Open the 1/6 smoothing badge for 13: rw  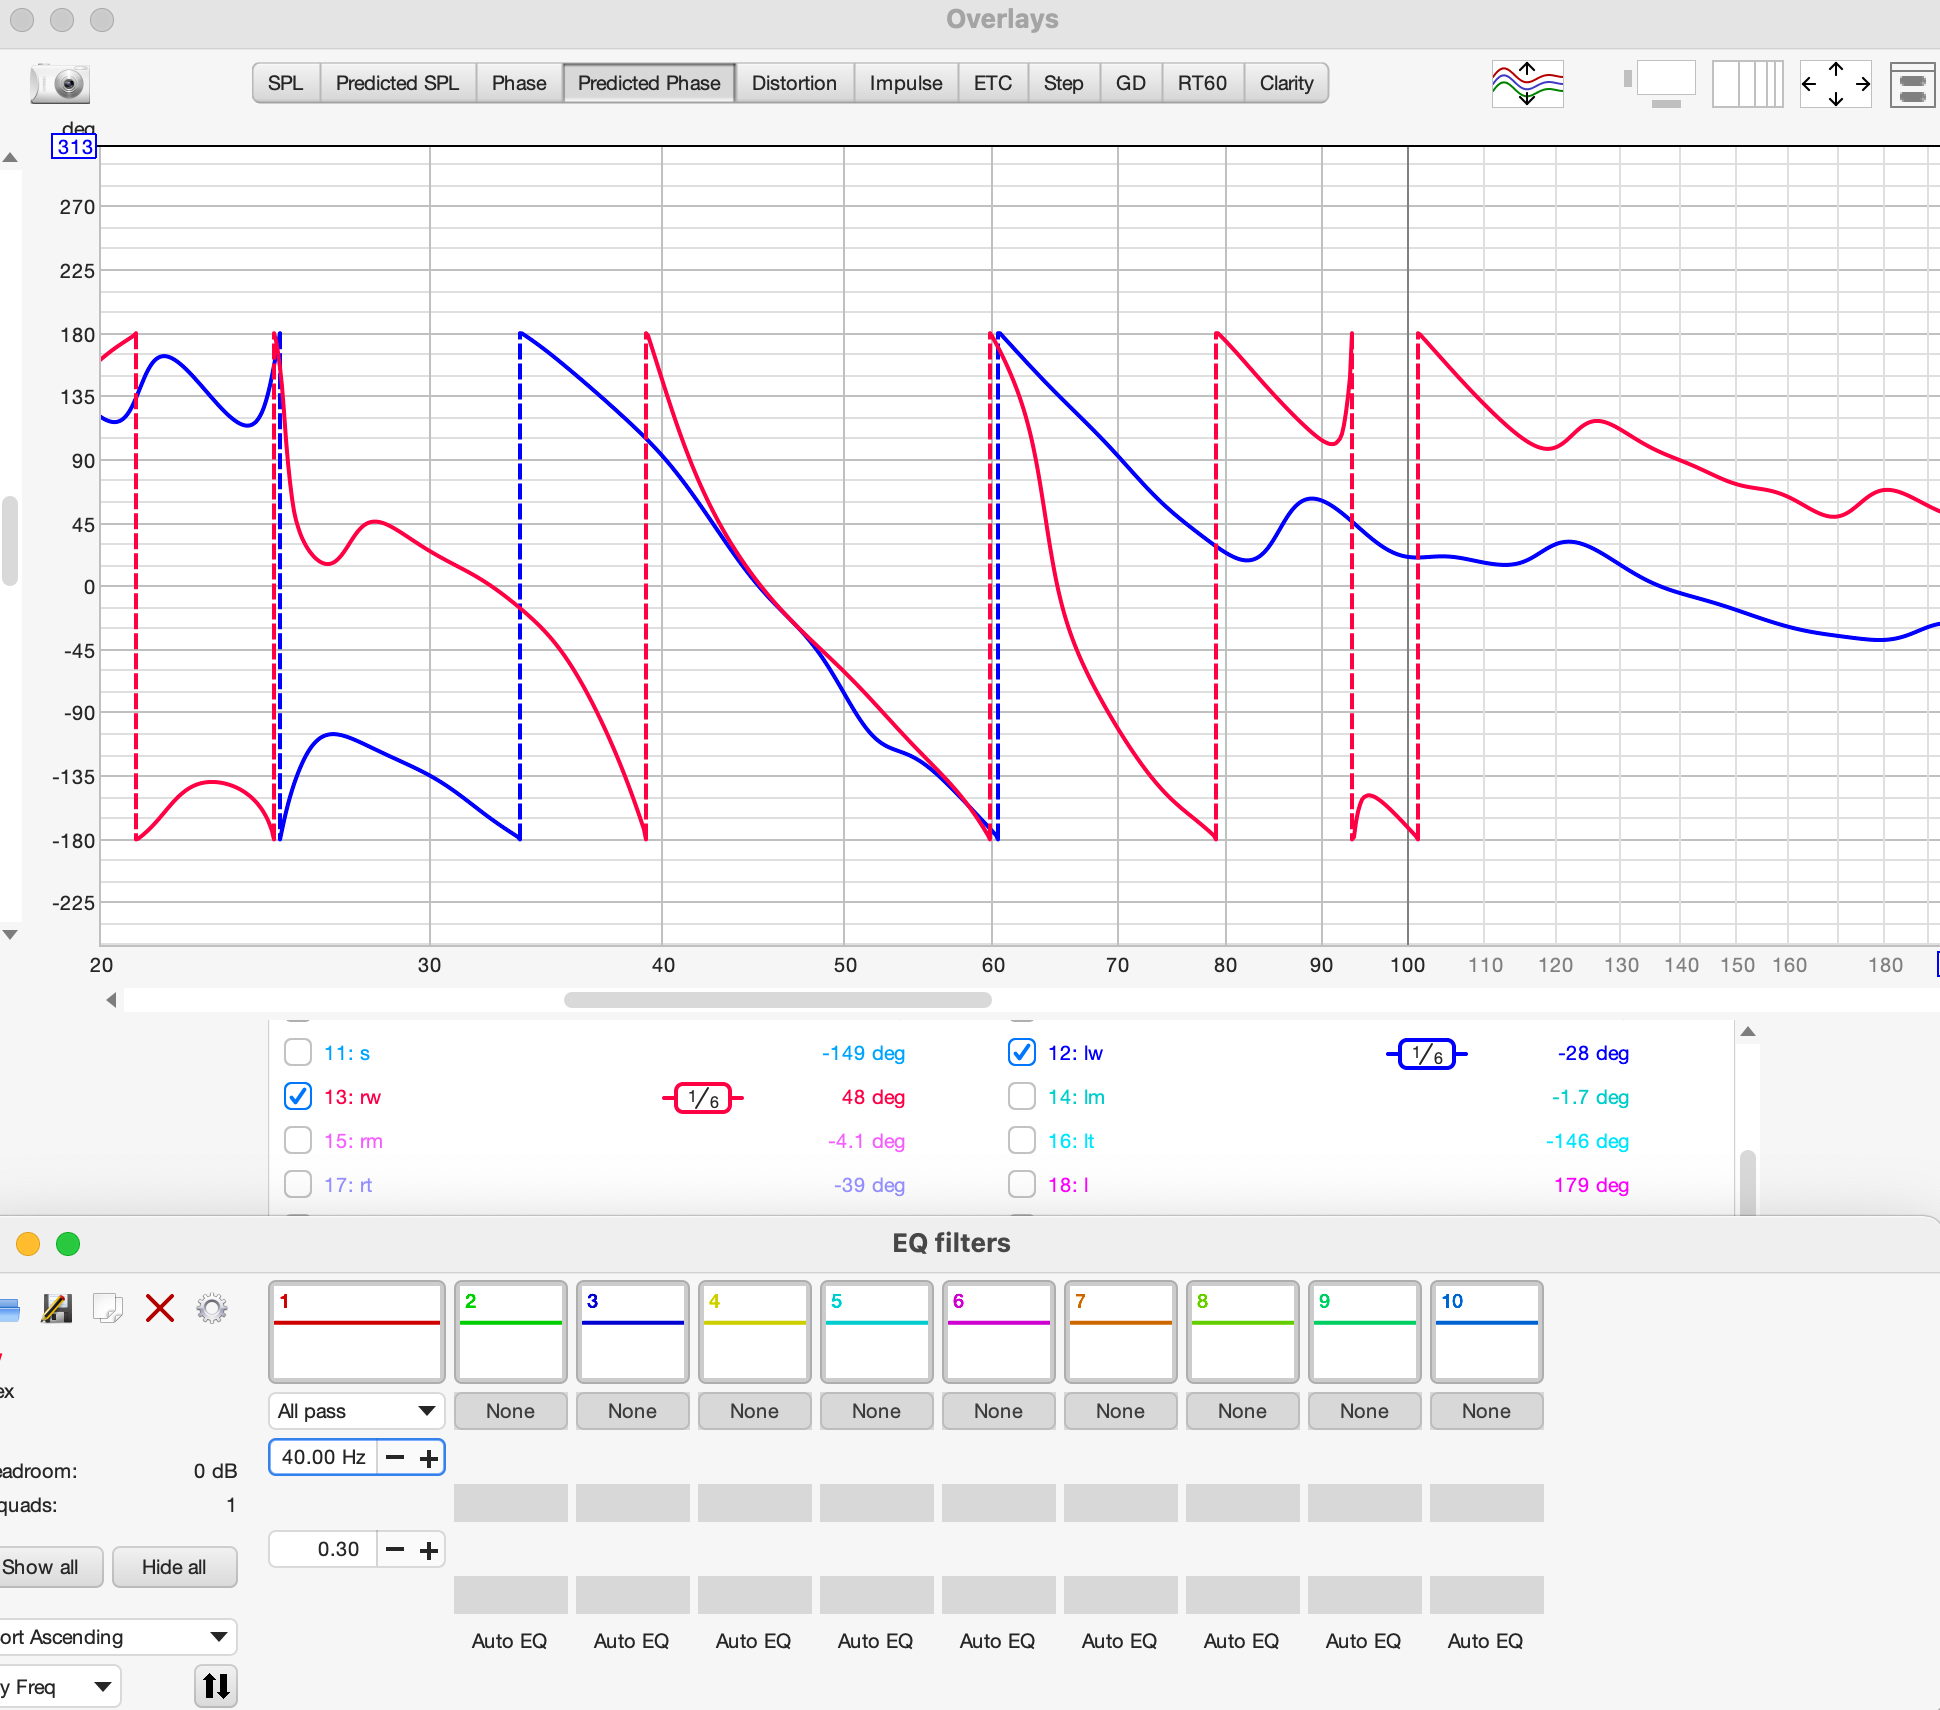click(703, 1098)
